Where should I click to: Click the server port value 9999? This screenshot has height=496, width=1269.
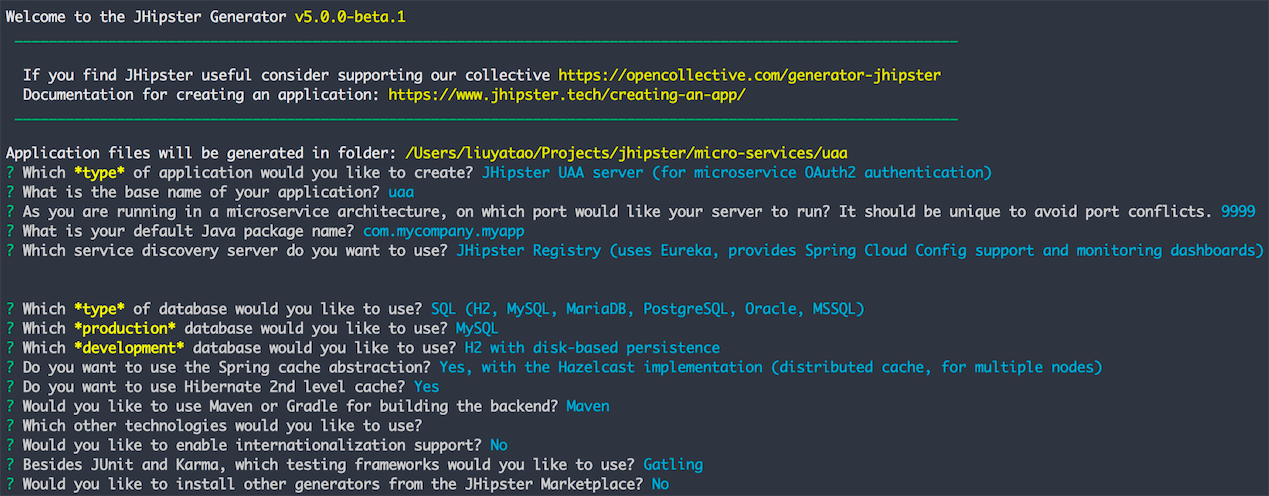[1239, 212]
